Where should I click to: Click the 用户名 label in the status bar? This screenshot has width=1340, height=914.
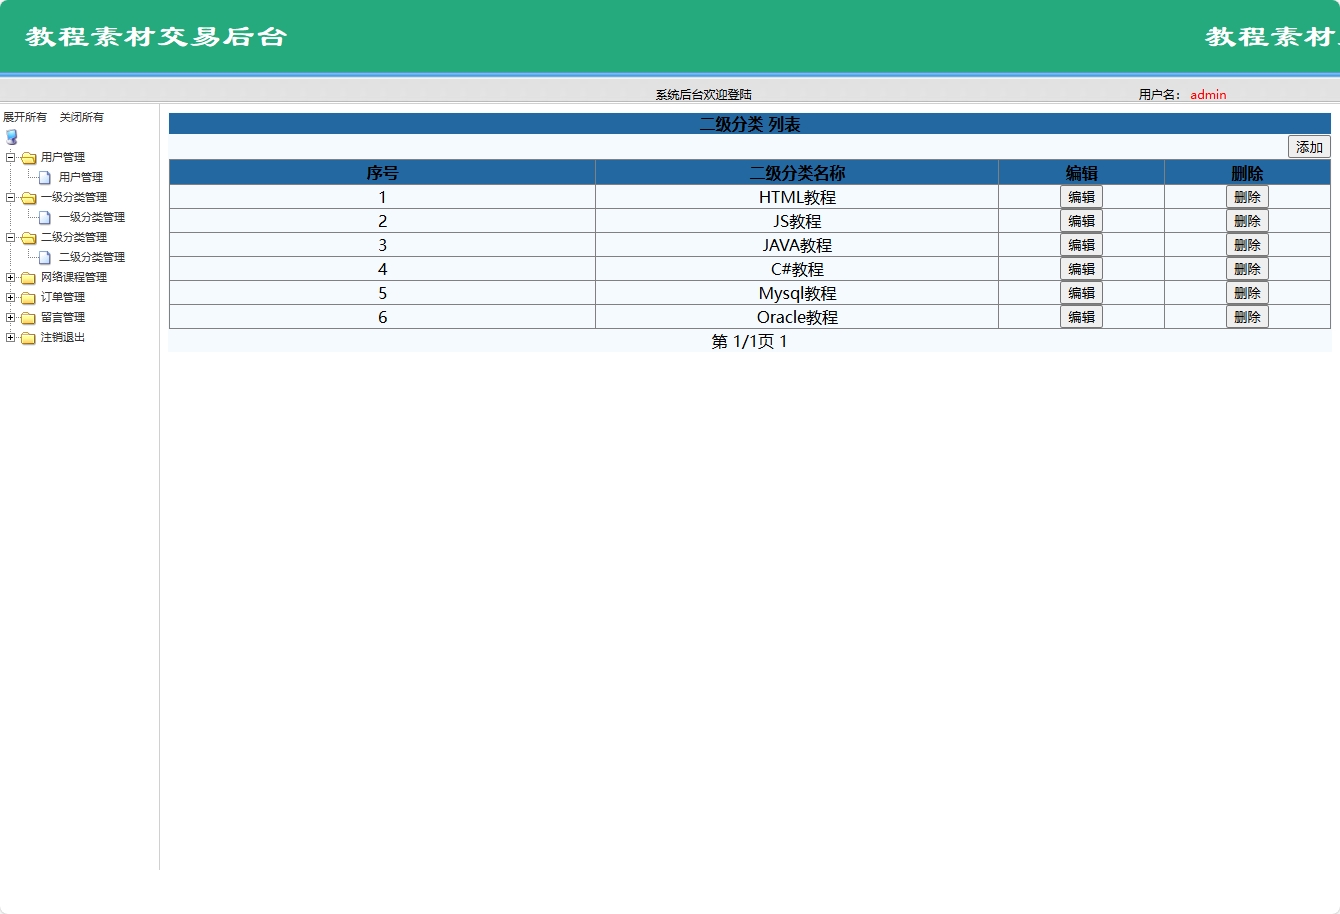pos(1160,95)
